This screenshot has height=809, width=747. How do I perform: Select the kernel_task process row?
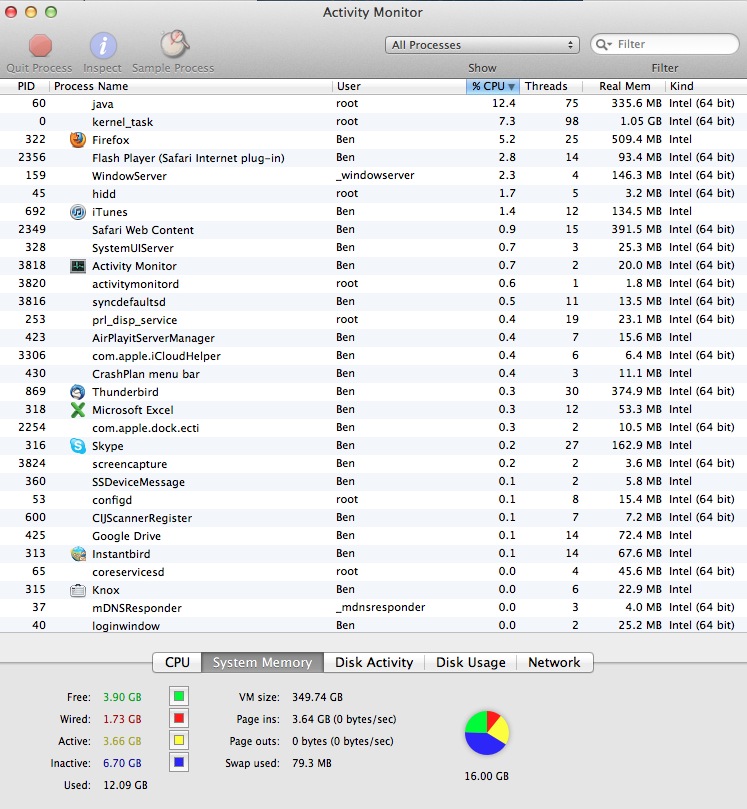(374, 121)
